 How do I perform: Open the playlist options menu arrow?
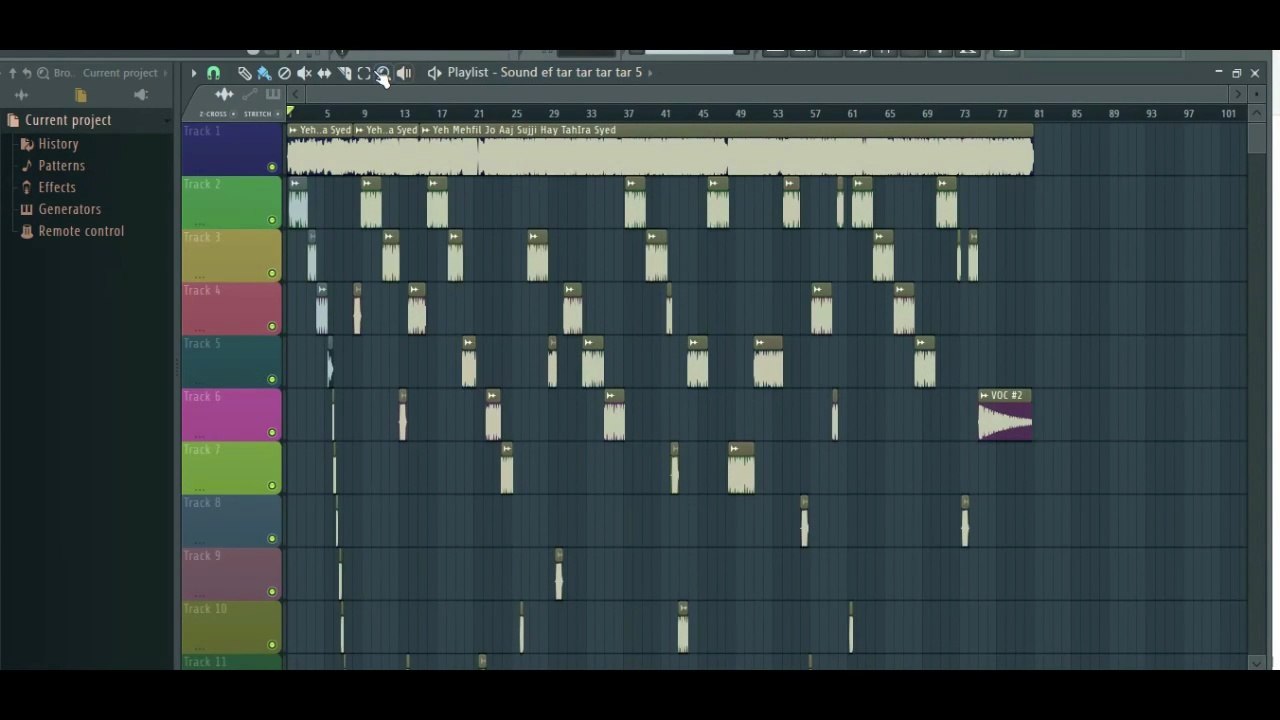pyautogui.click(x=193, y=73)
